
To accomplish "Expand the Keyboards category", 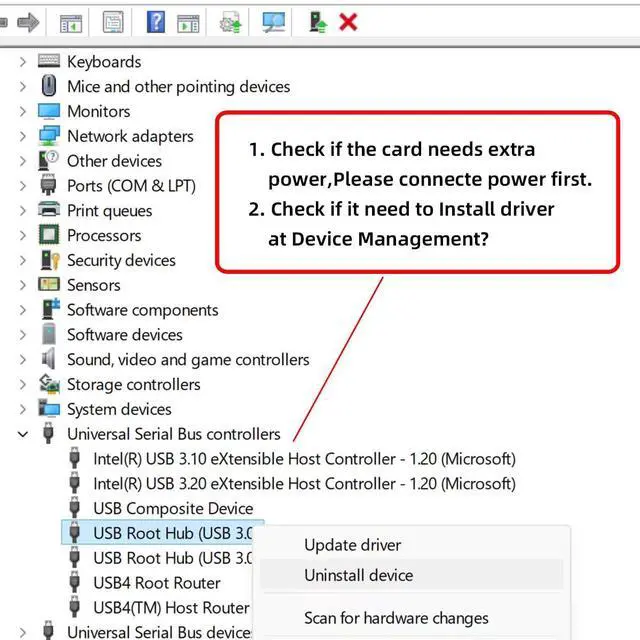I will [x=23, y=62].
